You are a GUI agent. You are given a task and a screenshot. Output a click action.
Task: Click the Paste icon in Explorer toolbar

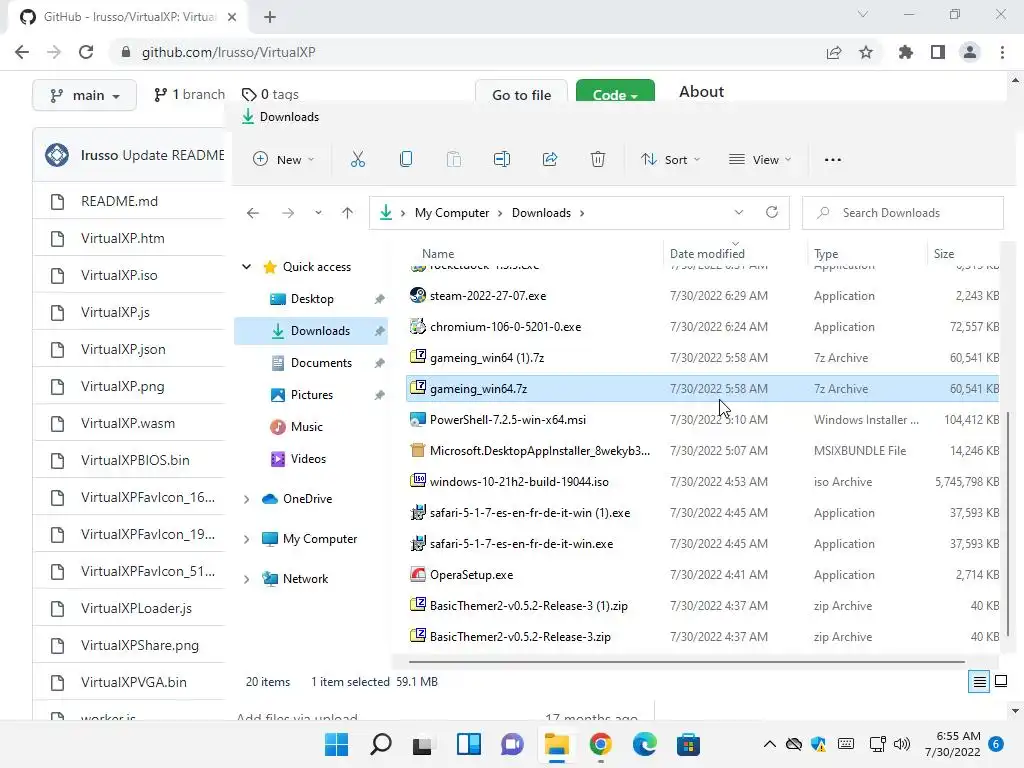453,159
